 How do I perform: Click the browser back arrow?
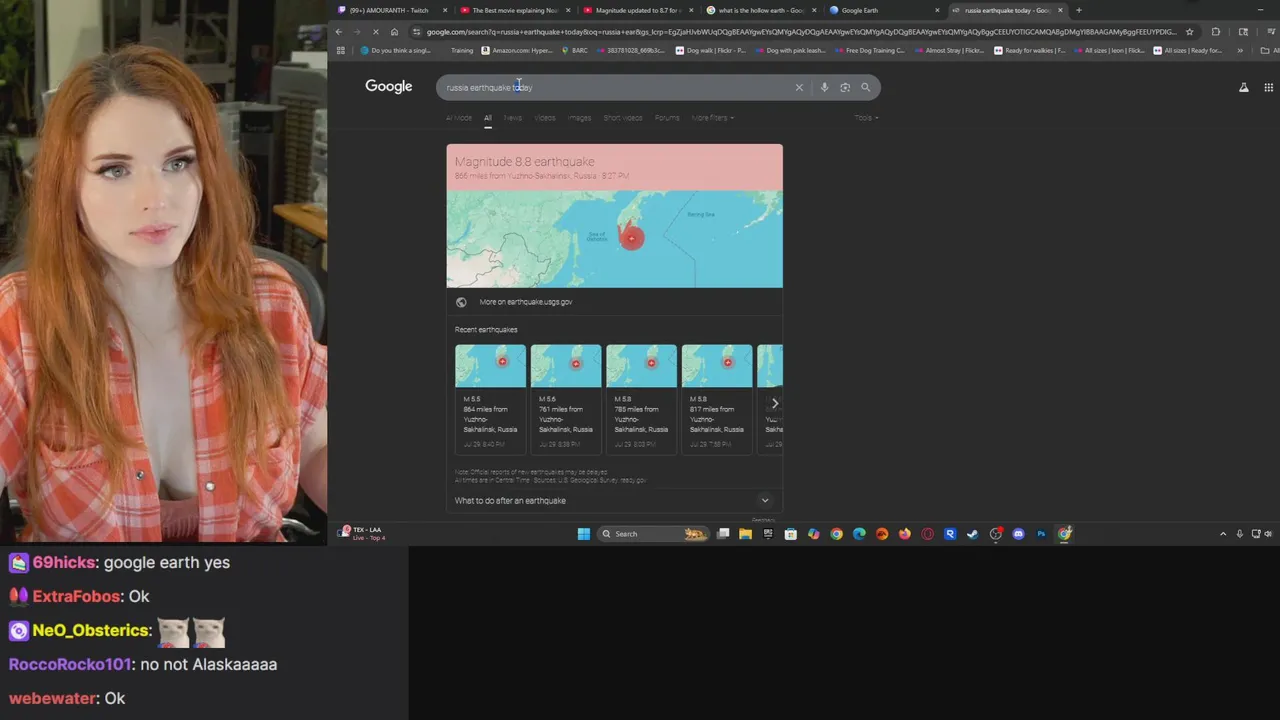[339, 32]
